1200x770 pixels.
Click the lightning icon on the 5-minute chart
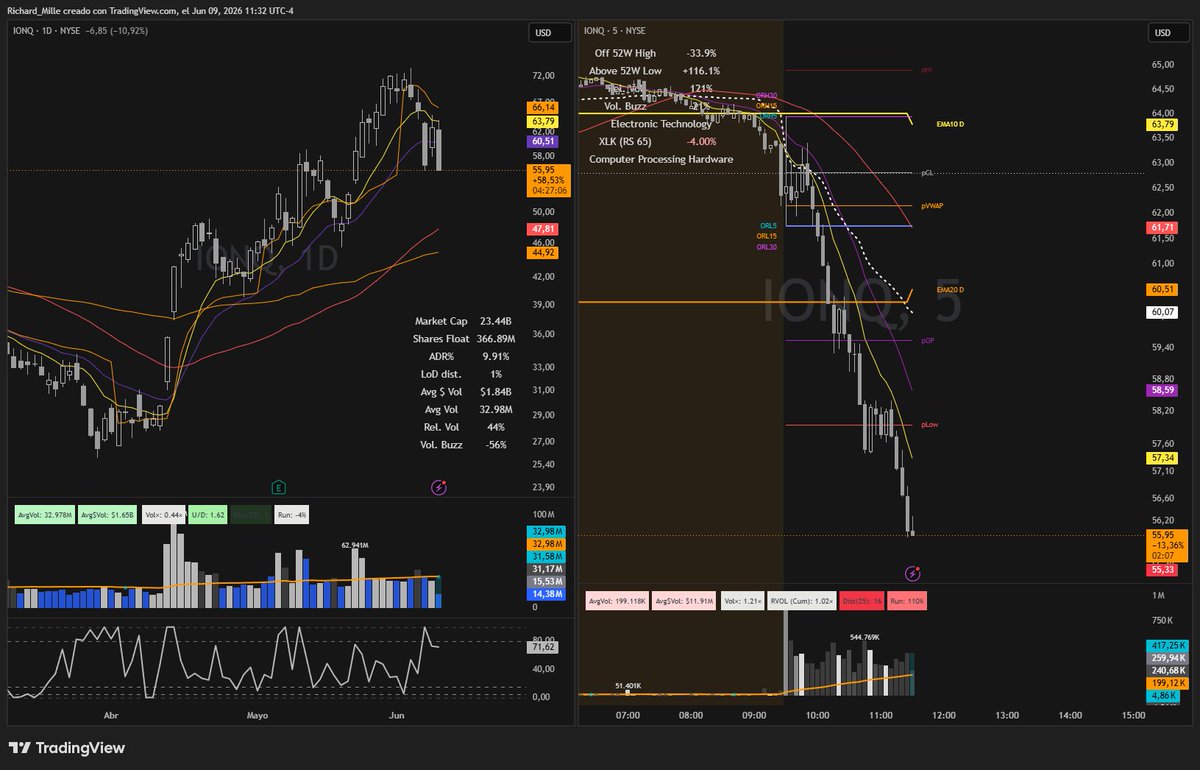tap(912, 574)
